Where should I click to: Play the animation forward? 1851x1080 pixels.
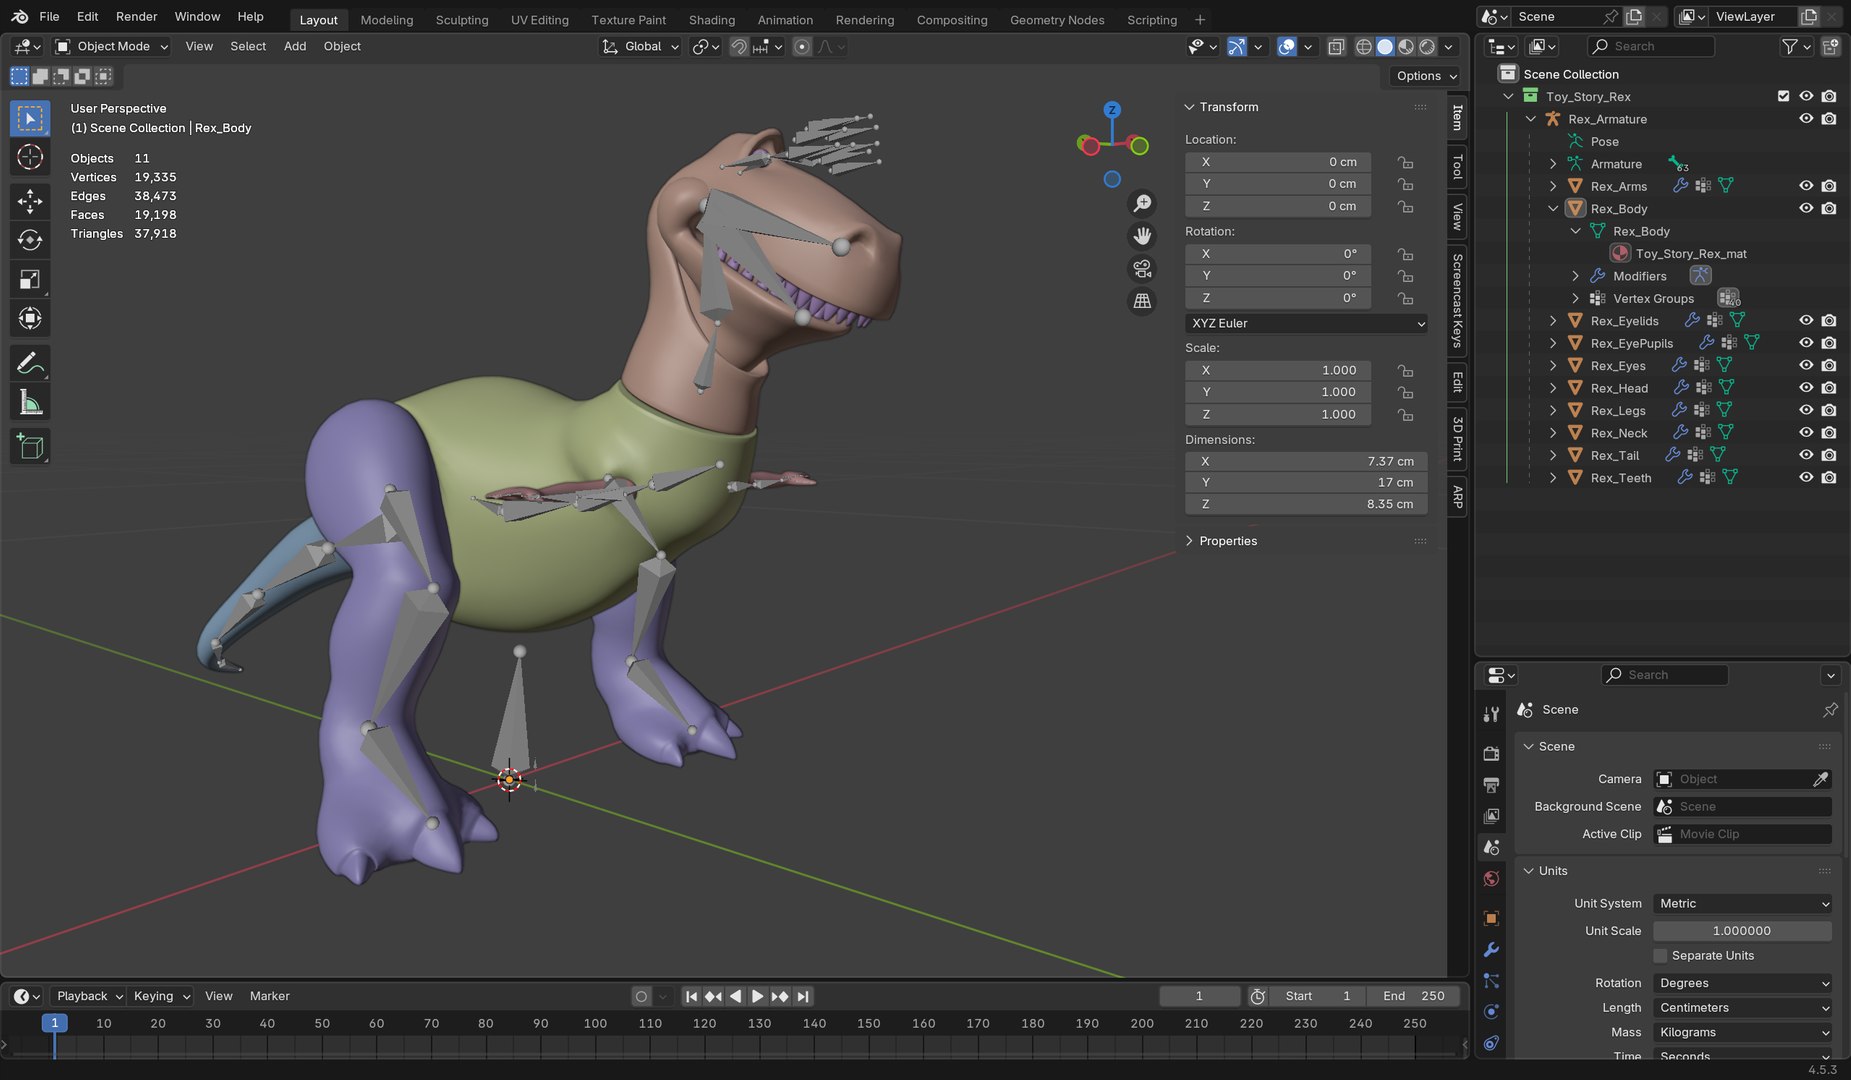click(x=757, y=996)
